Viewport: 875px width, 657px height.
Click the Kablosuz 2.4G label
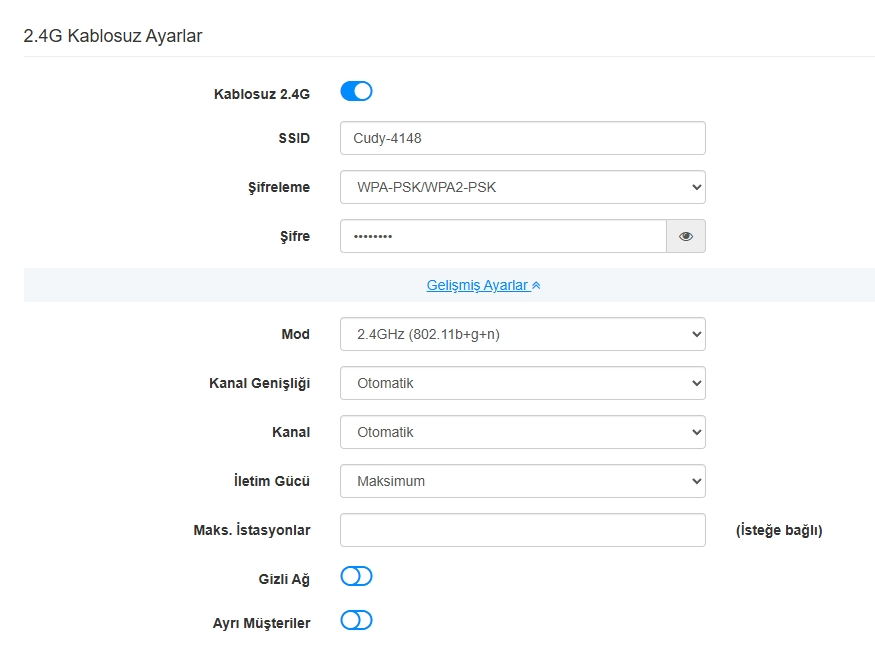pyautogui.click(x=262, y=94)
